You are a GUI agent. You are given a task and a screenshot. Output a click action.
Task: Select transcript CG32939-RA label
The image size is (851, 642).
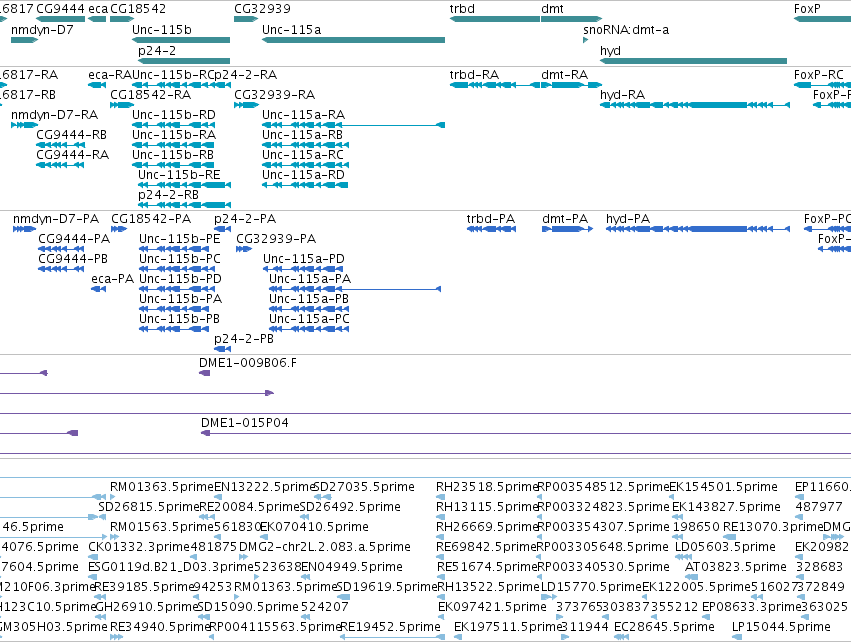coord(275,94)
